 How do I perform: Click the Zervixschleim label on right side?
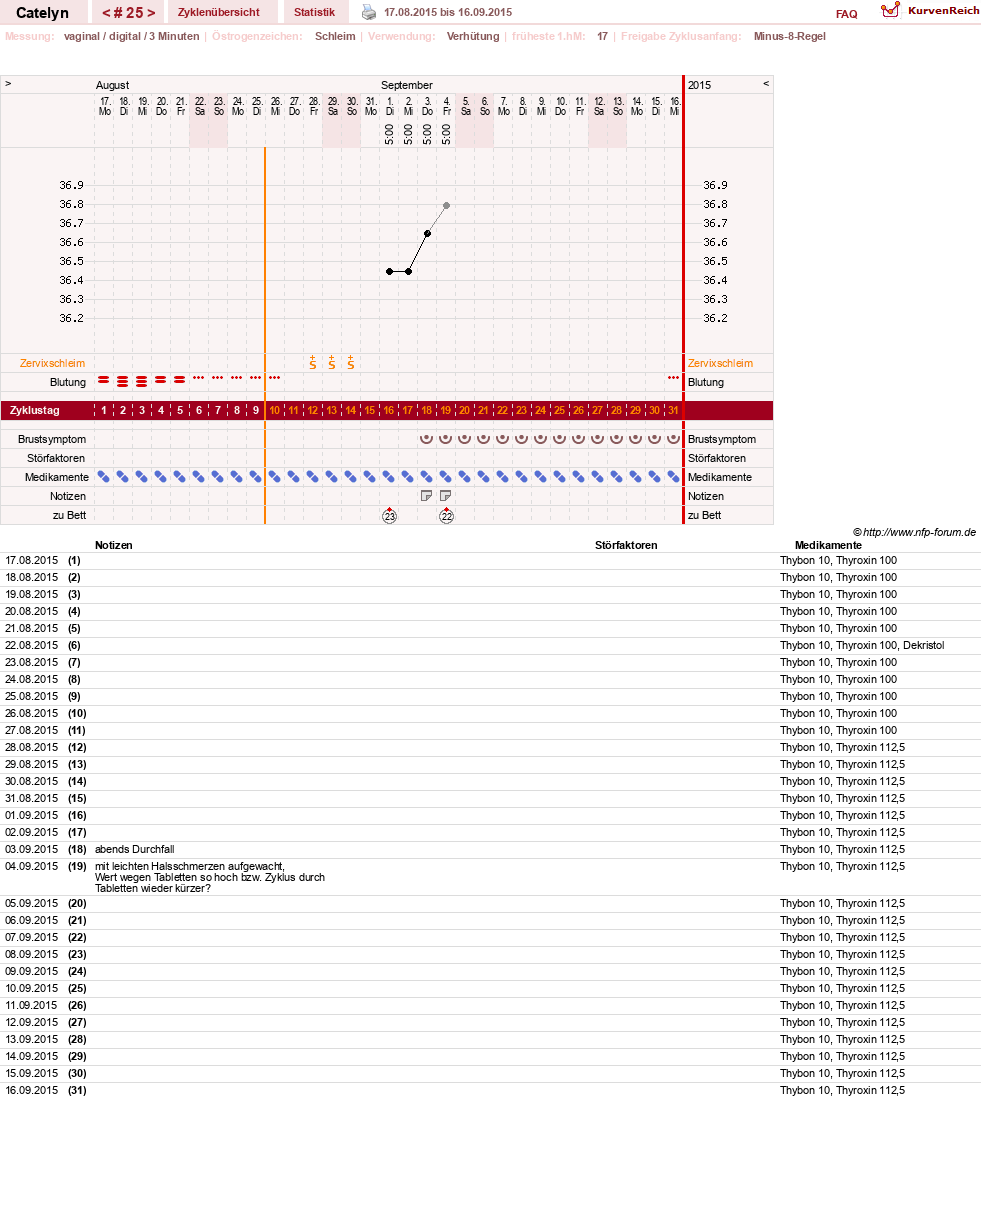(720, 363)
